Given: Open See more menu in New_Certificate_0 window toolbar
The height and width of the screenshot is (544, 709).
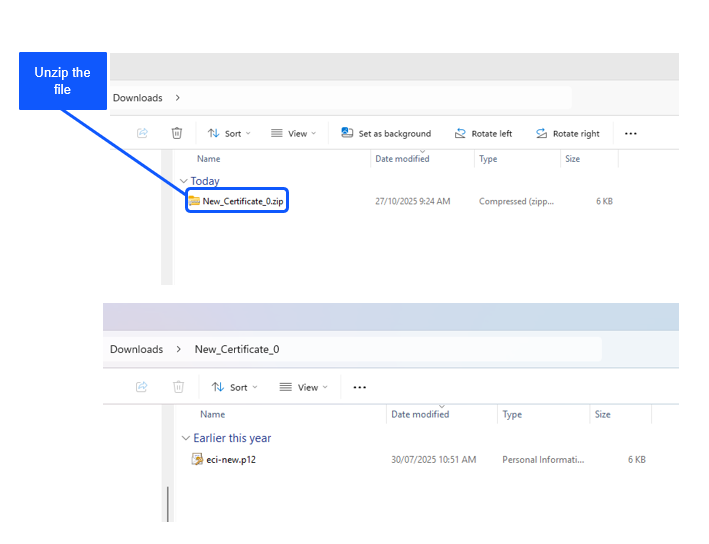Looking at the screenshot, I should pos(360,387).
